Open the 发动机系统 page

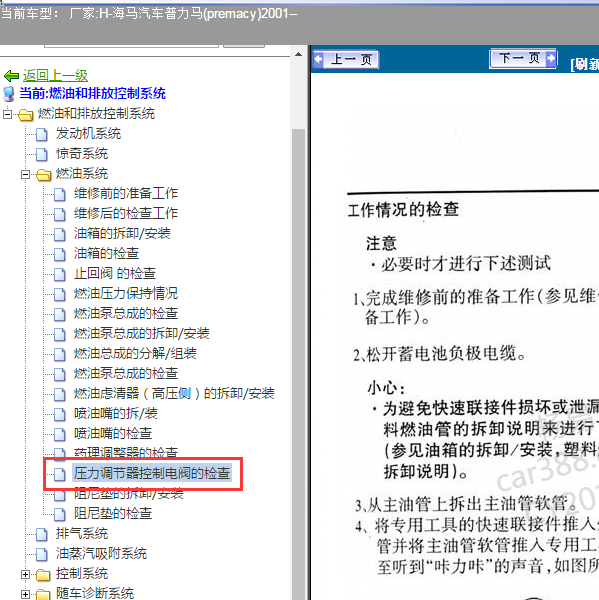88,134
